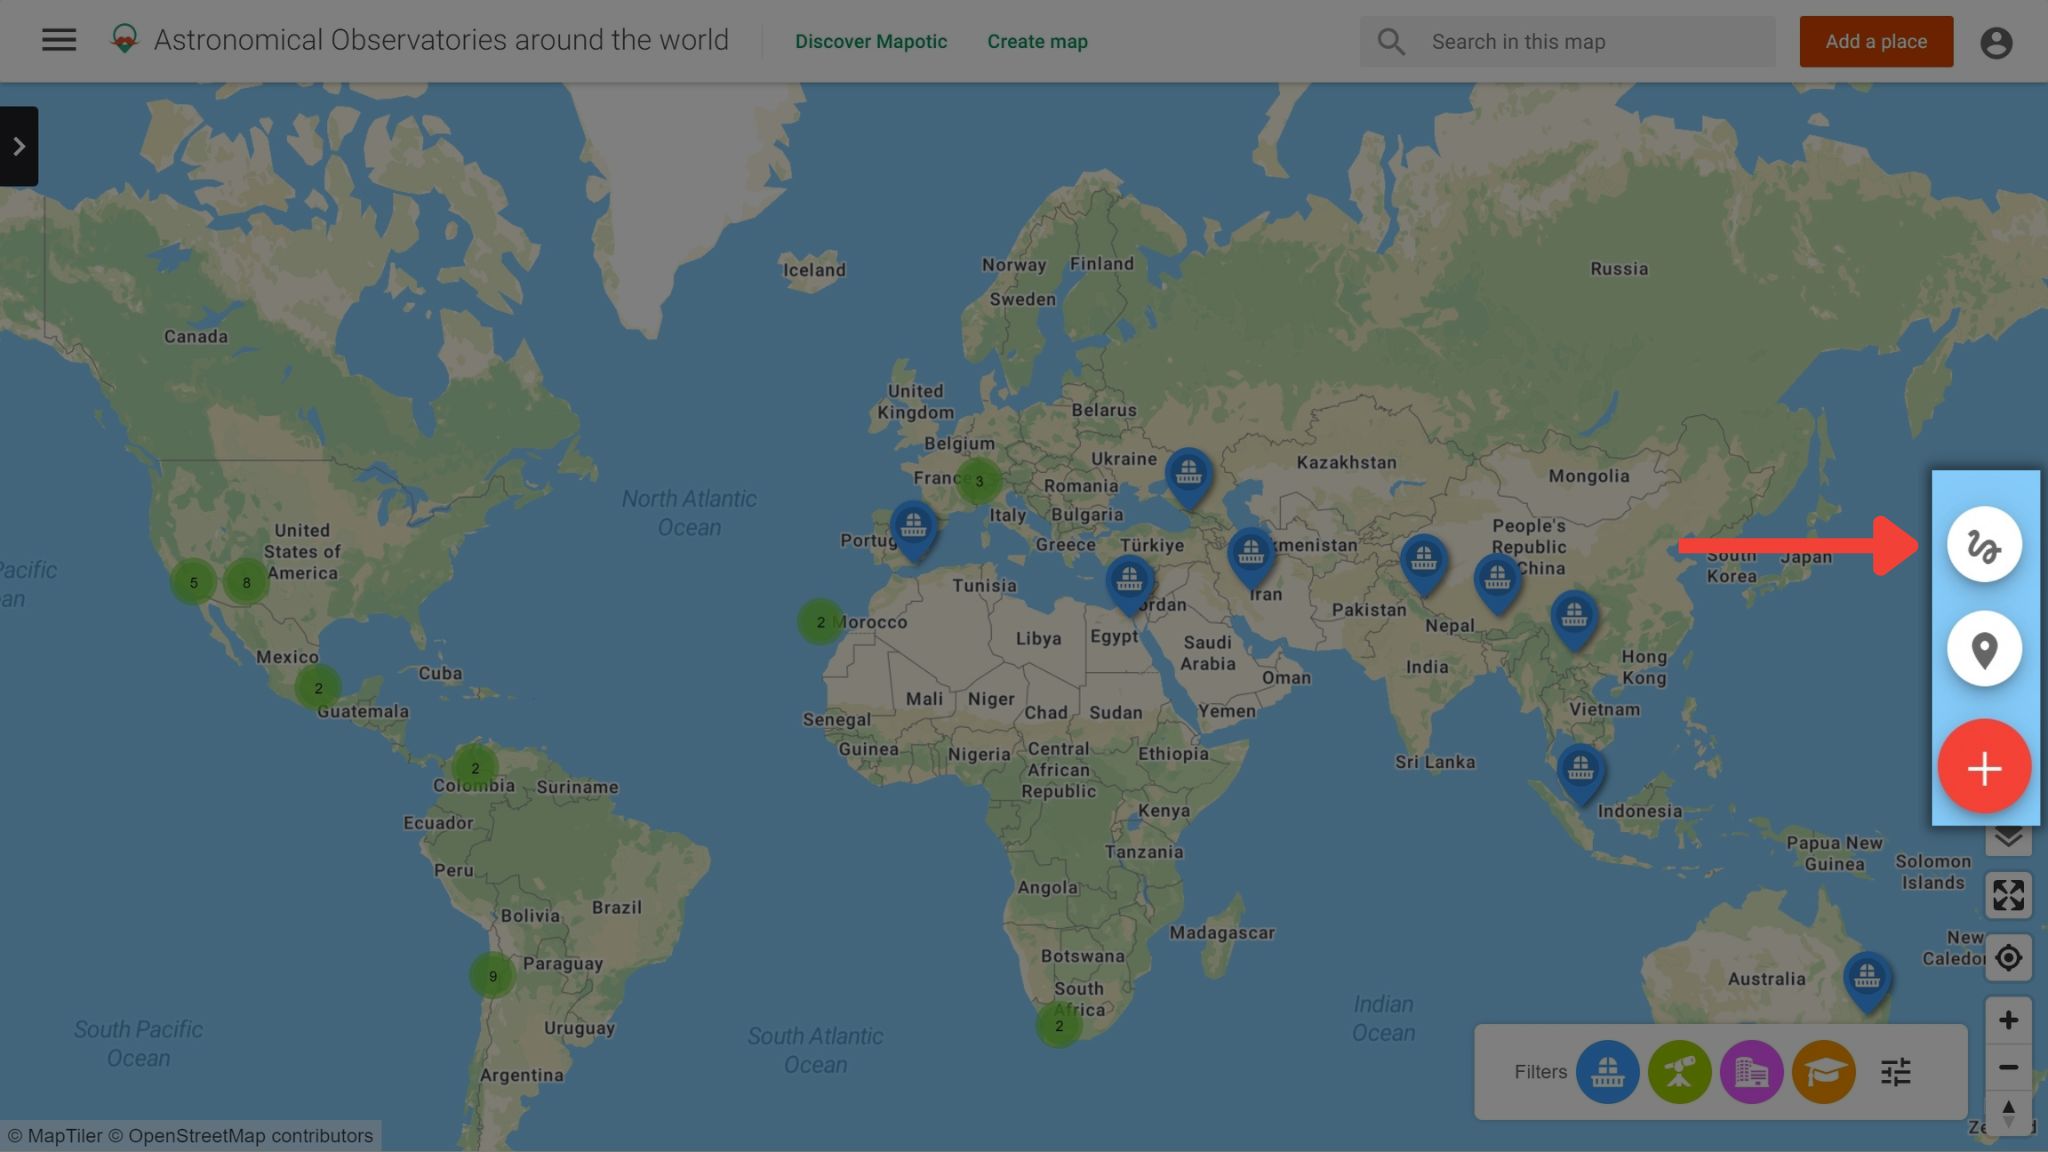
Task: Click the draw line/route tool button
Action: pos(1984,545)
